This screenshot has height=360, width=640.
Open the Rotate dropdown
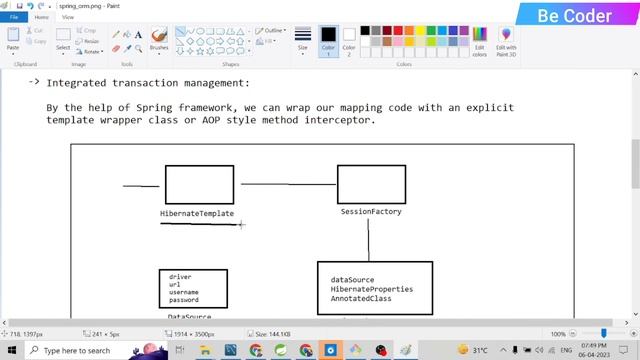(90, 51)
